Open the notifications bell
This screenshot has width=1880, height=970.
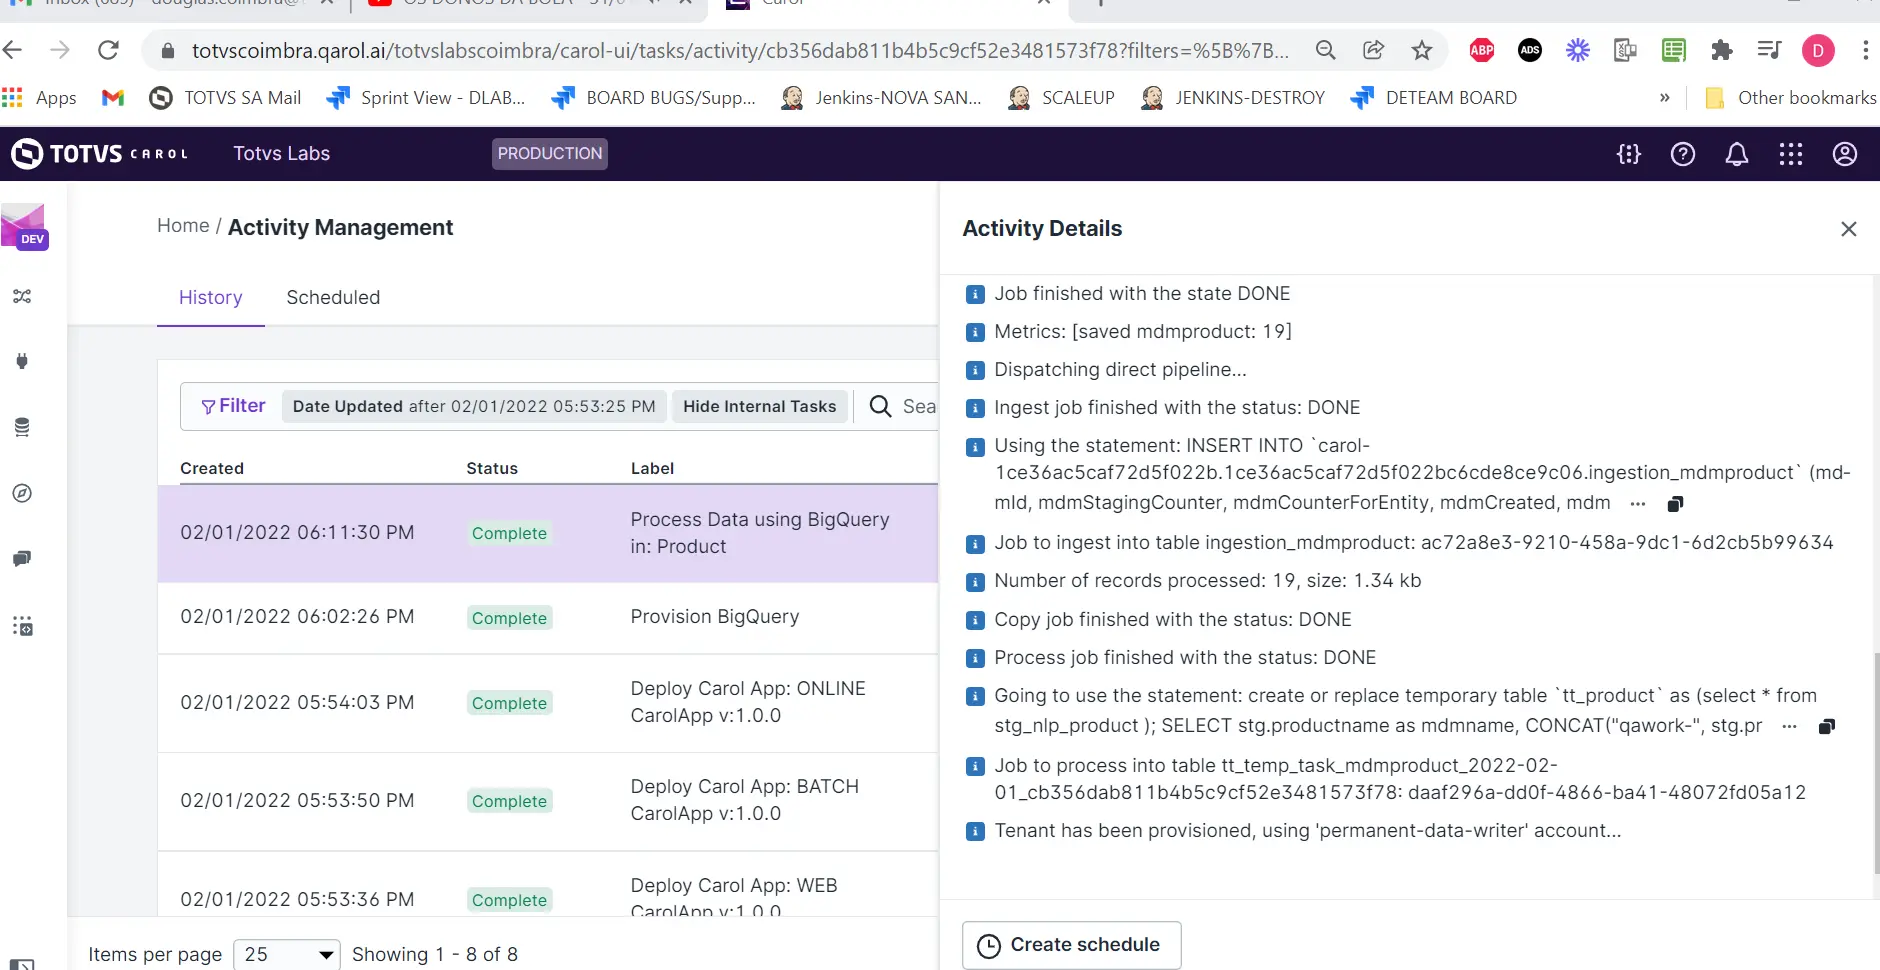1737,153
